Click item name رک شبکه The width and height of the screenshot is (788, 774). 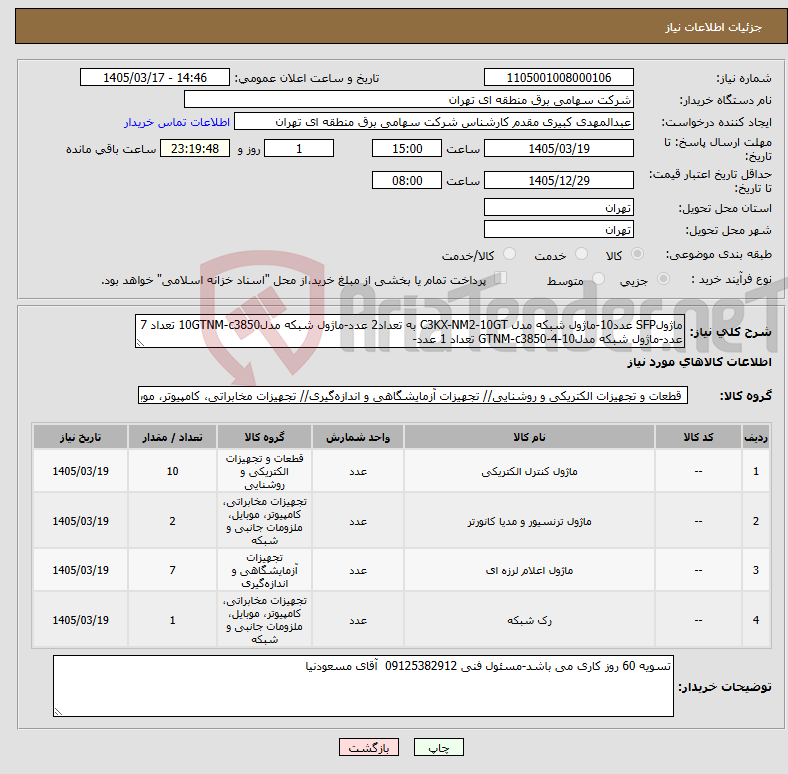pyautogui.click(x=529, y=620)
